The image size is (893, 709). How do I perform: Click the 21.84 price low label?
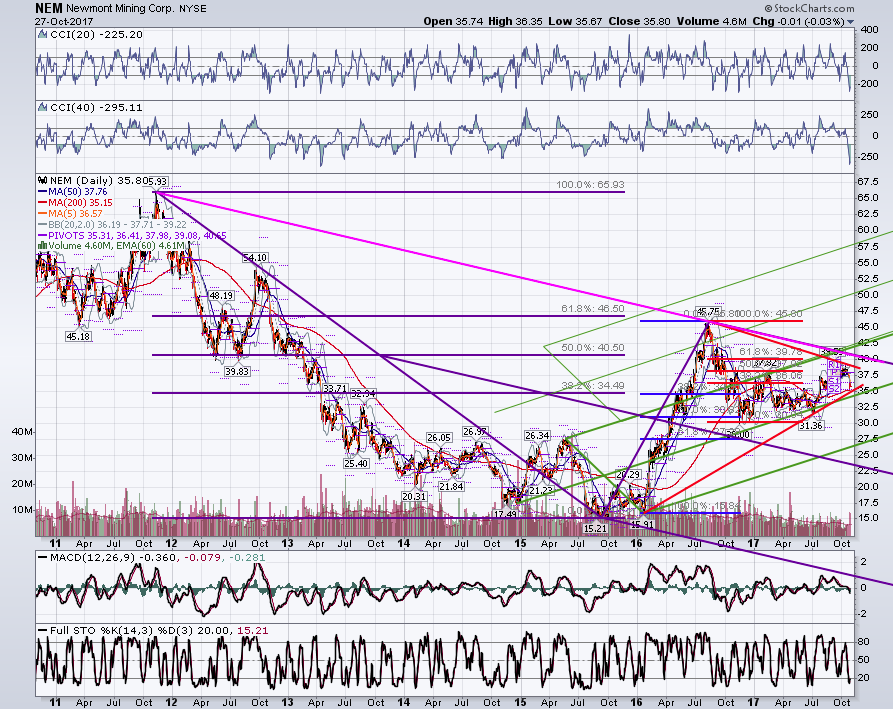click(450, 487)
